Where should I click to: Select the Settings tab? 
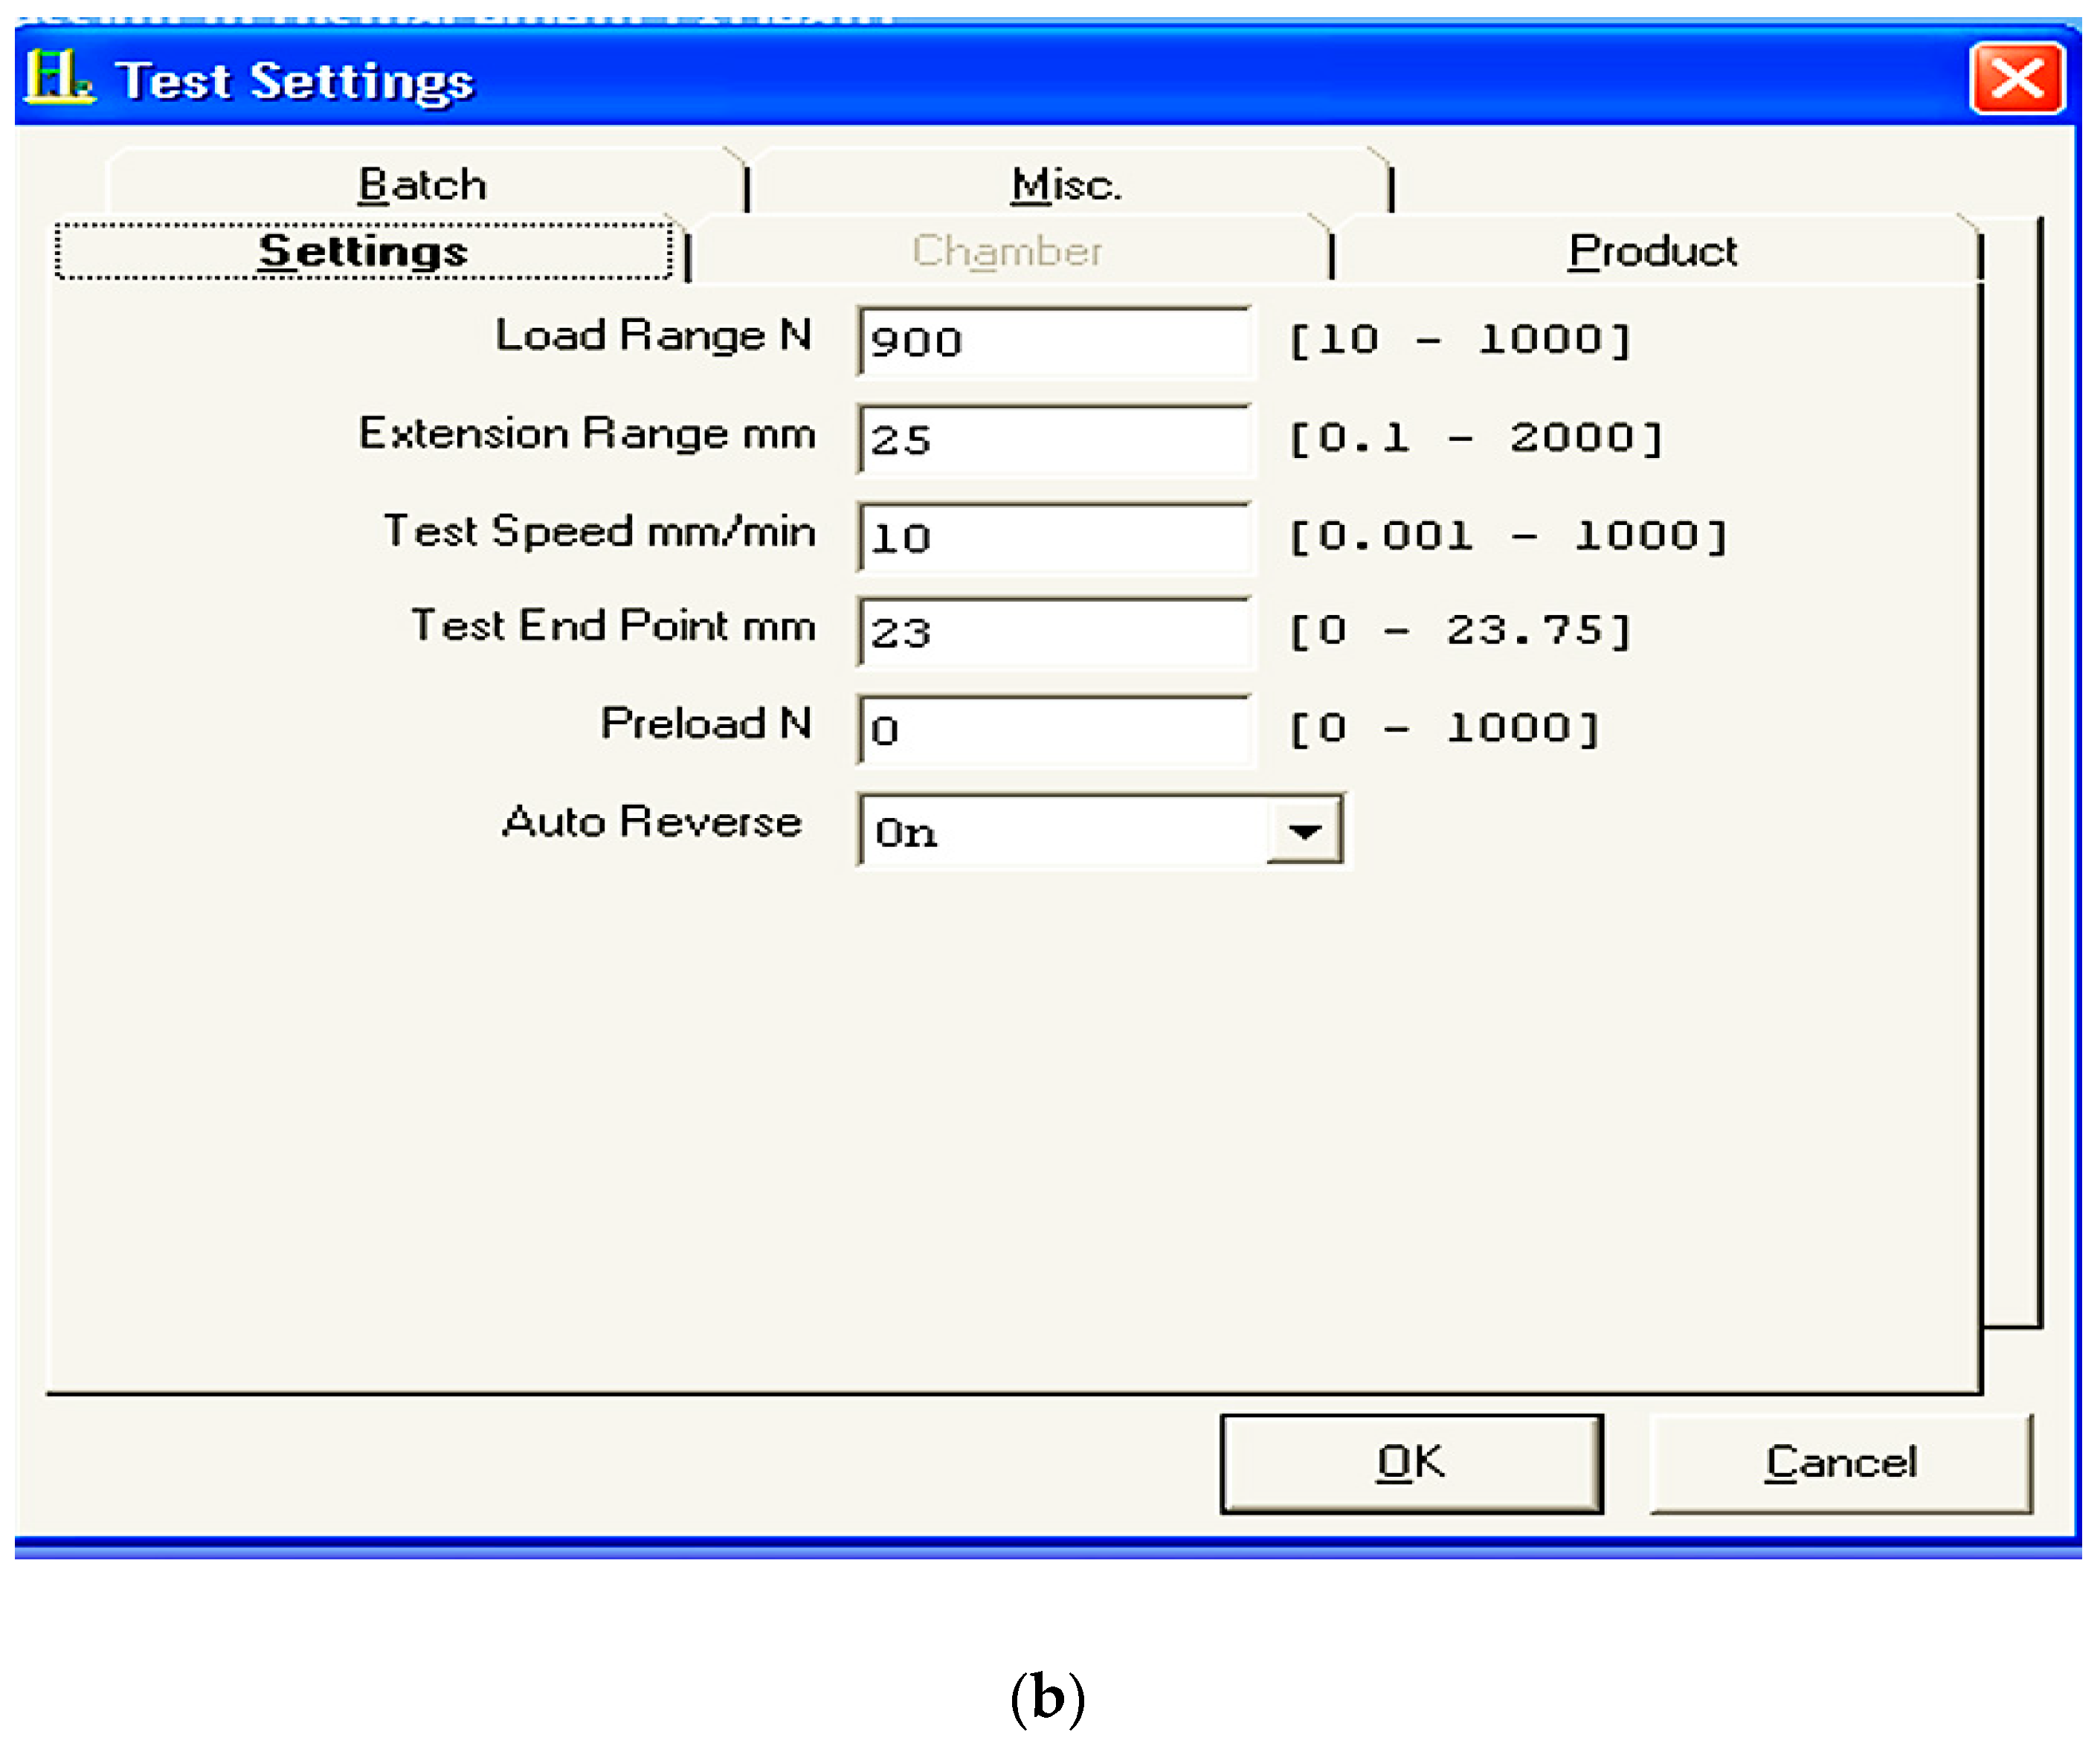coord(363,250)
